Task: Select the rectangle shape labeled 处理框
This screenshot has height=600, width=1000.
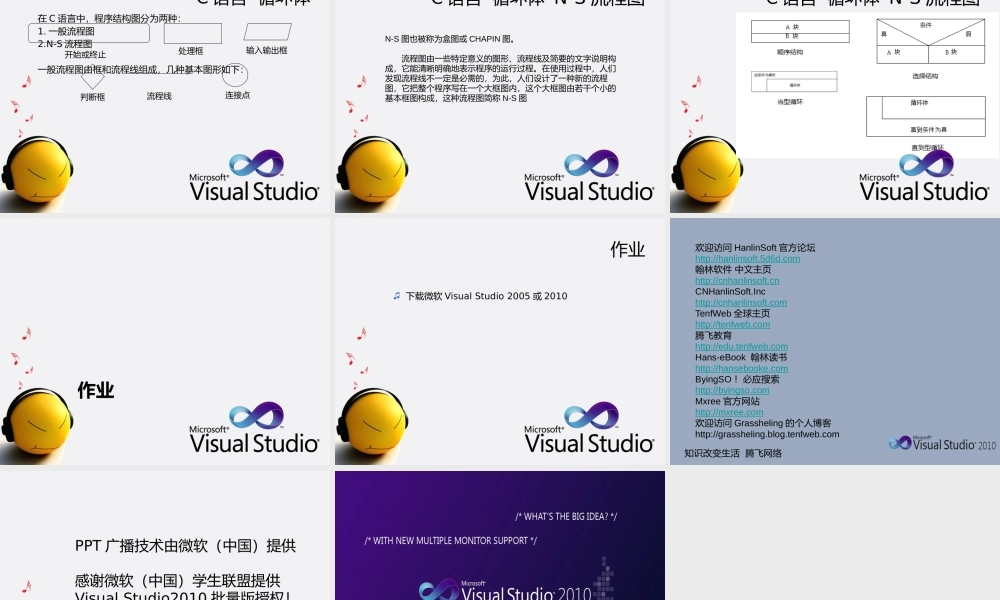Action: [192, 33]
